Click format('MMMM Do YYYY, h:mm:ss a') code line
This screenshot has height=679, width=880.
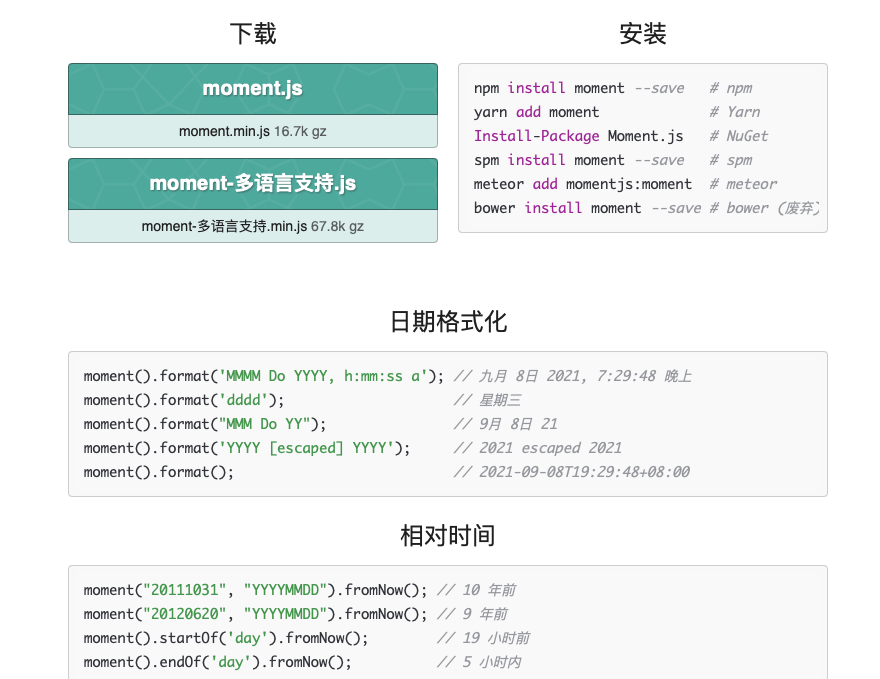click(264, 376)
